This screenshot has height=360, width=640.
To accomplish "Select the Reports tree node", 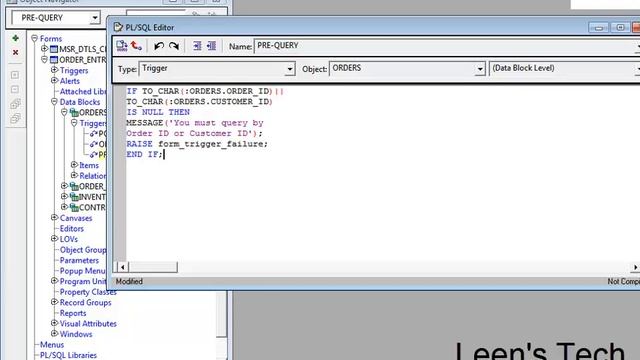I will tap(73, 313).
